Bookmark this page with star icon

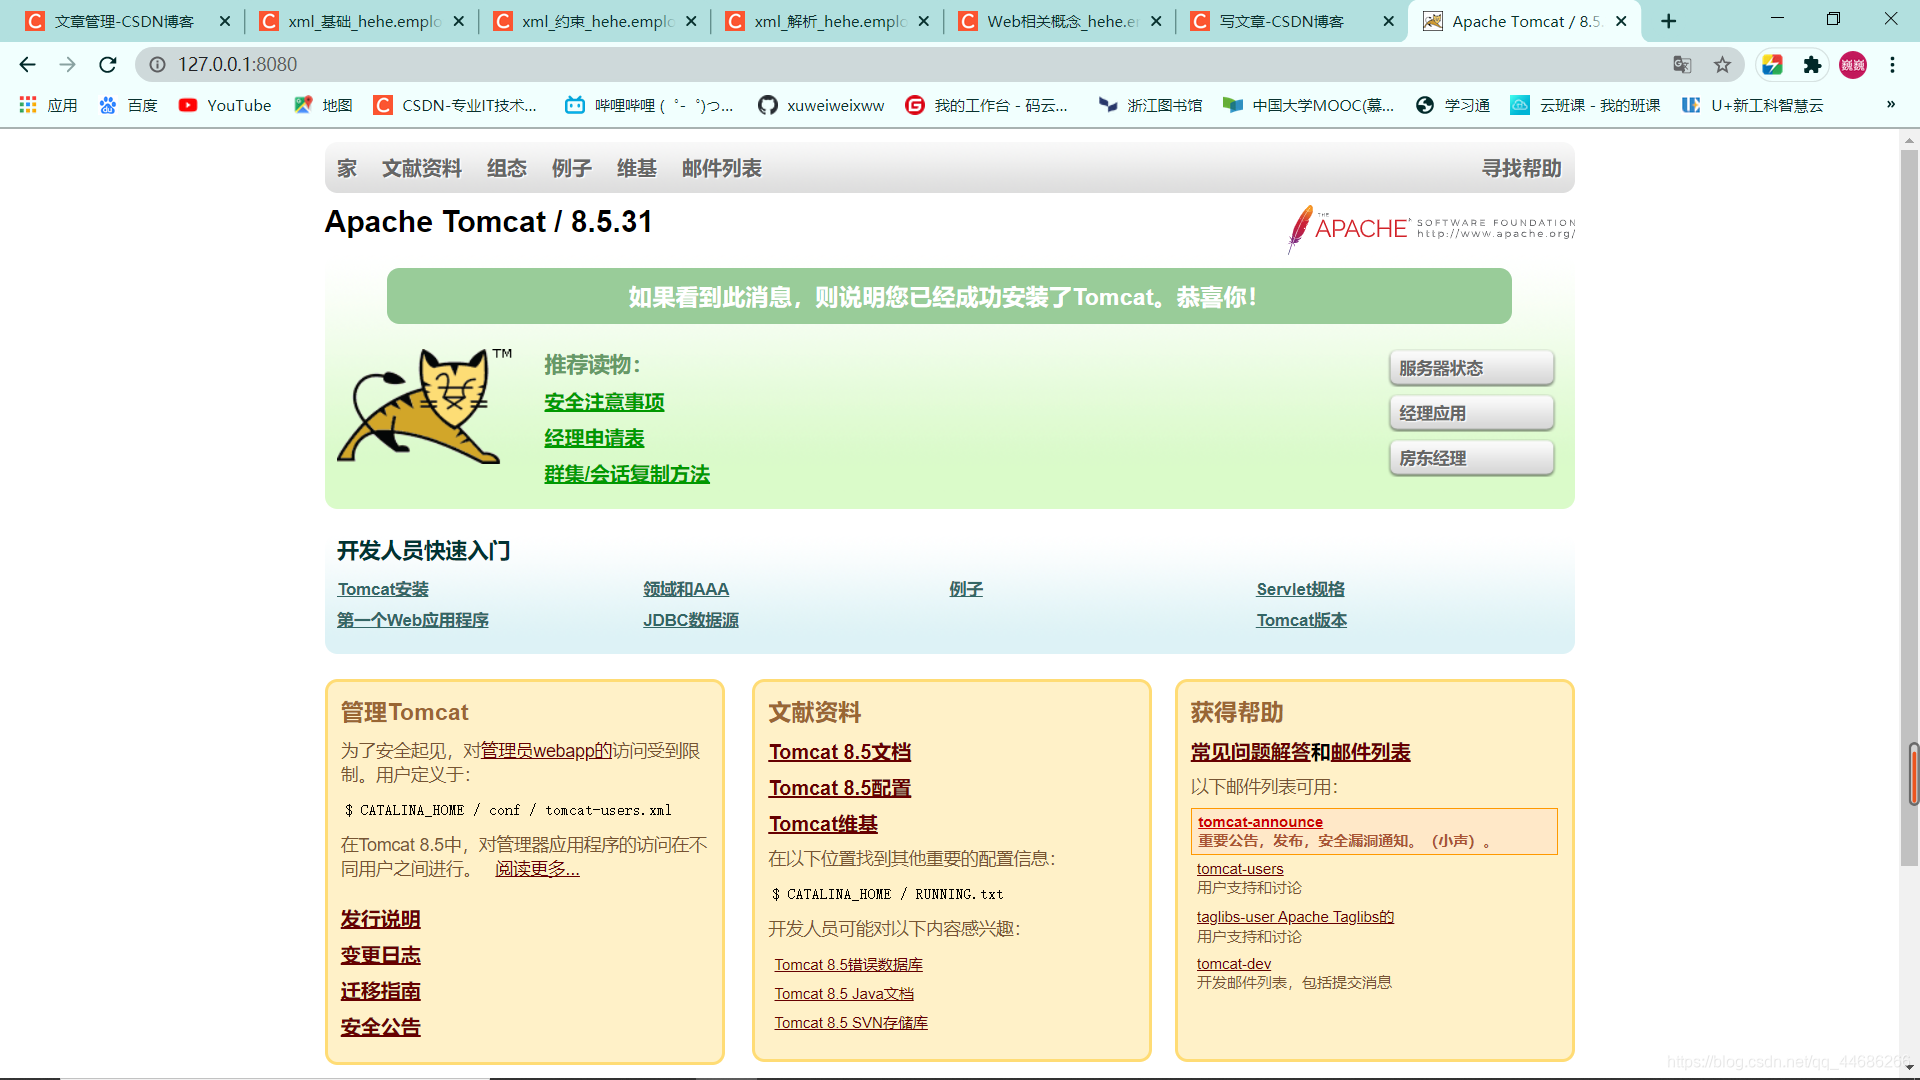[x=1722, y=65]
